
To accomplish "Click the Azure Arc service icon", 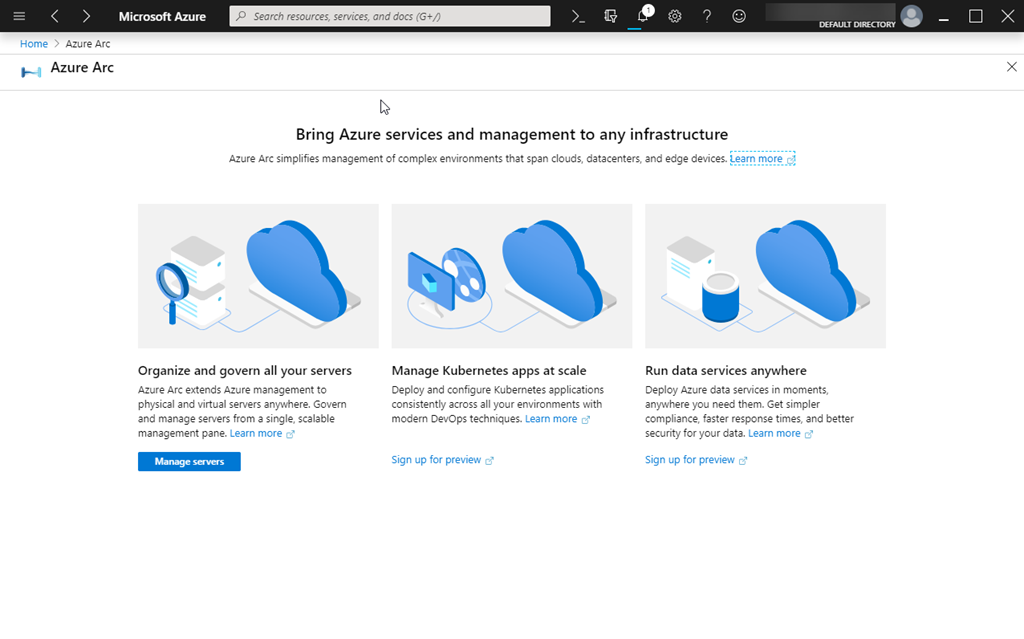I will coord(31,72).
